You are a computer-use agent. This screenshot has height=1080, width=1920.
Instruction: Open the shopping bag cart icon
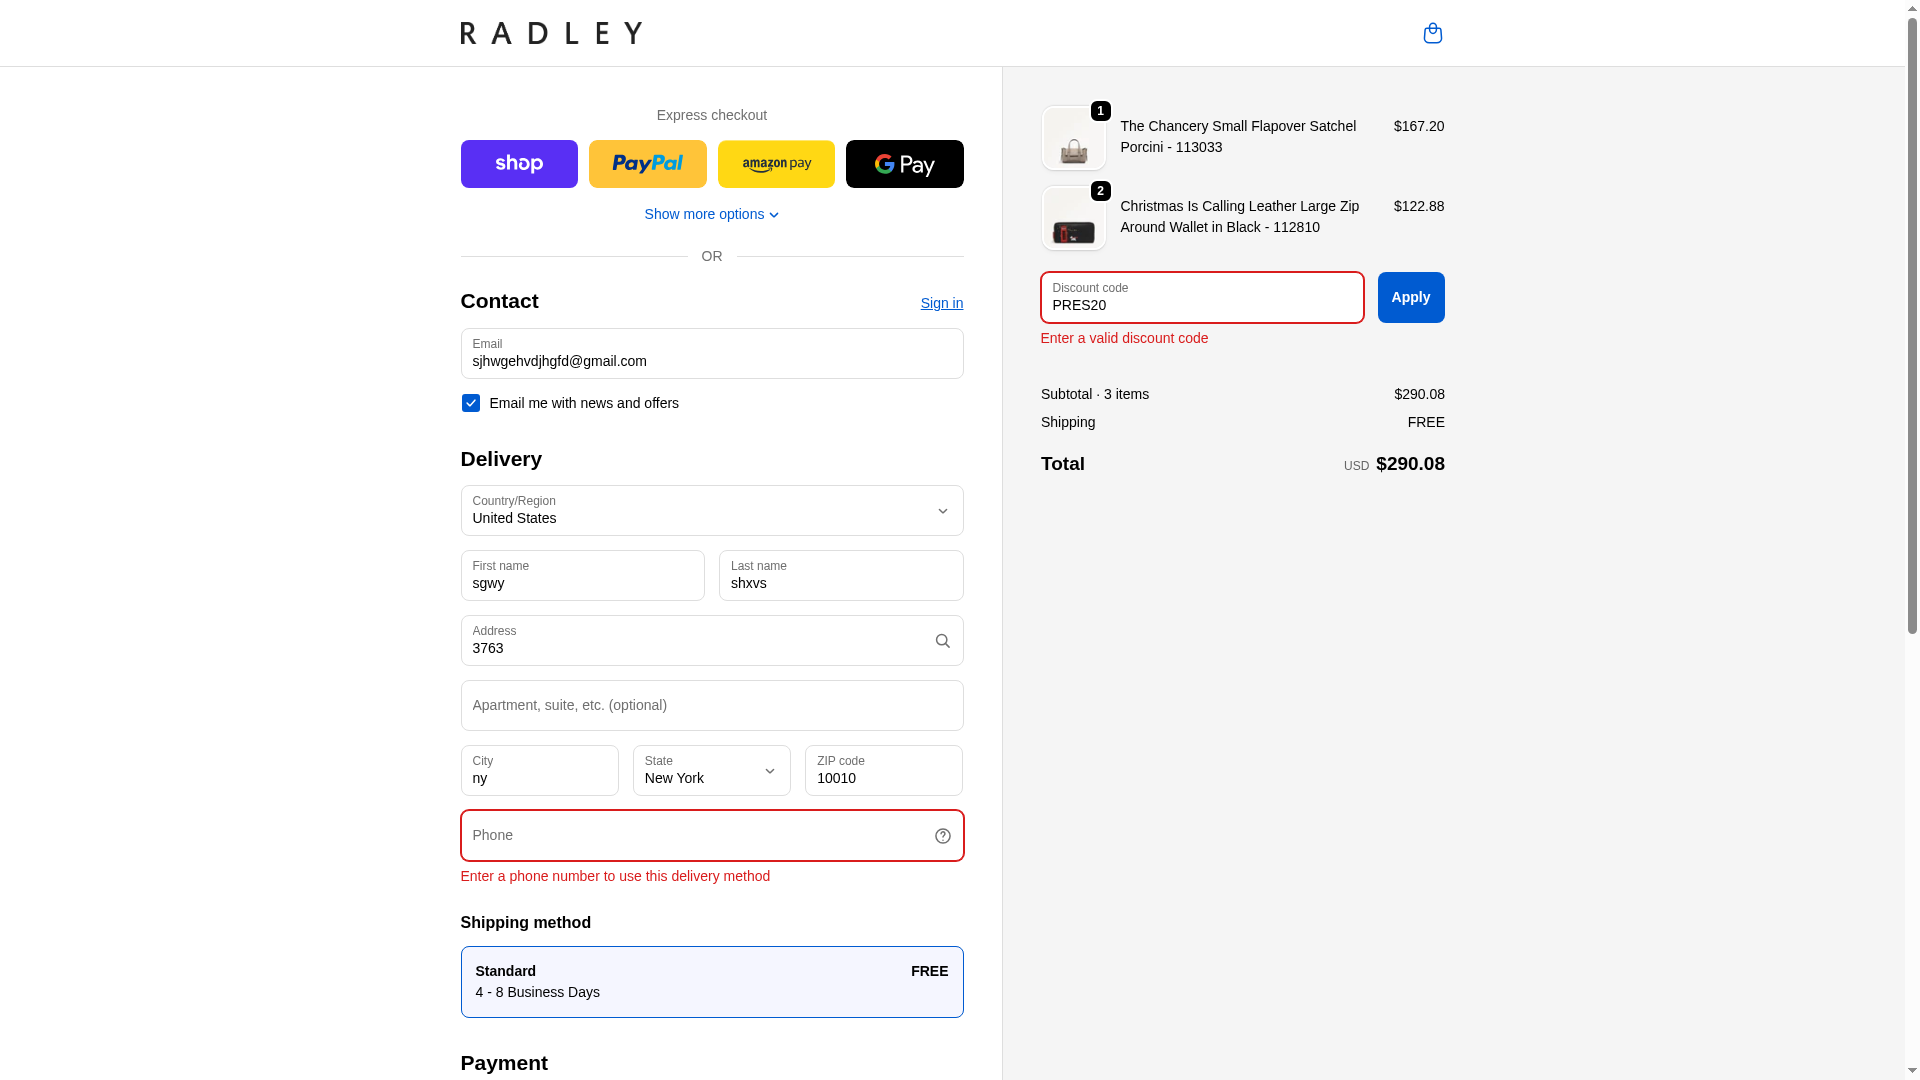[1432, 33]
